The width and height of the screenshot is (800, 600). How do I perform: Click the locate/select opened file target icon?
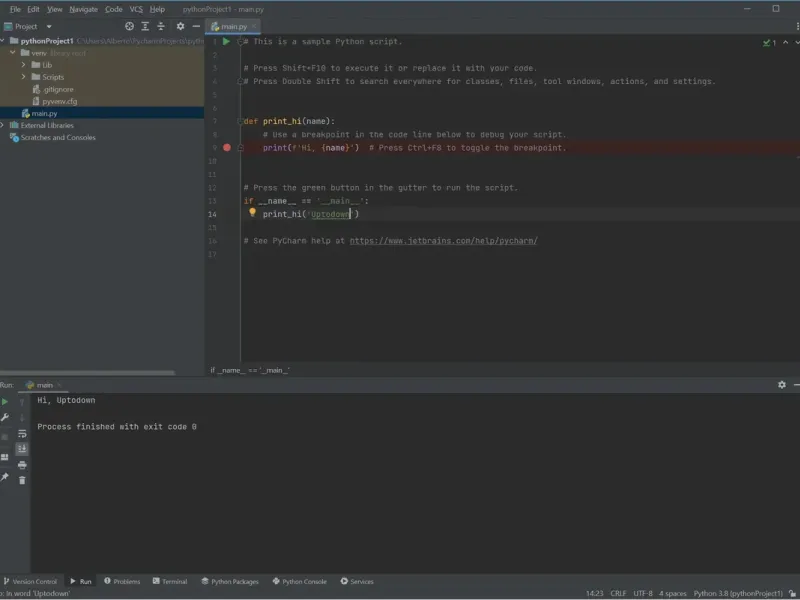tap(129, 26)
